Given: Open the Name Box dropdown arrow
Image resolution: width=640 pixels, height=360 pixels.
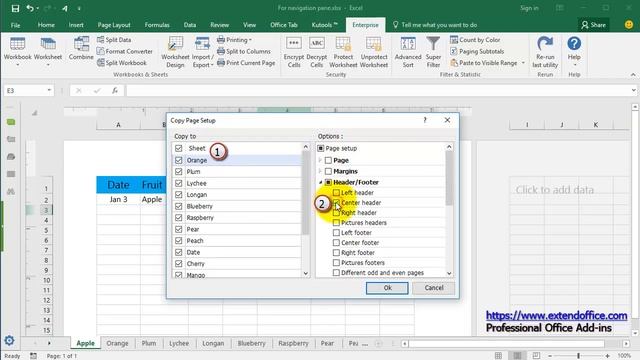Looking at the screenshot, I should pos(49,90).
